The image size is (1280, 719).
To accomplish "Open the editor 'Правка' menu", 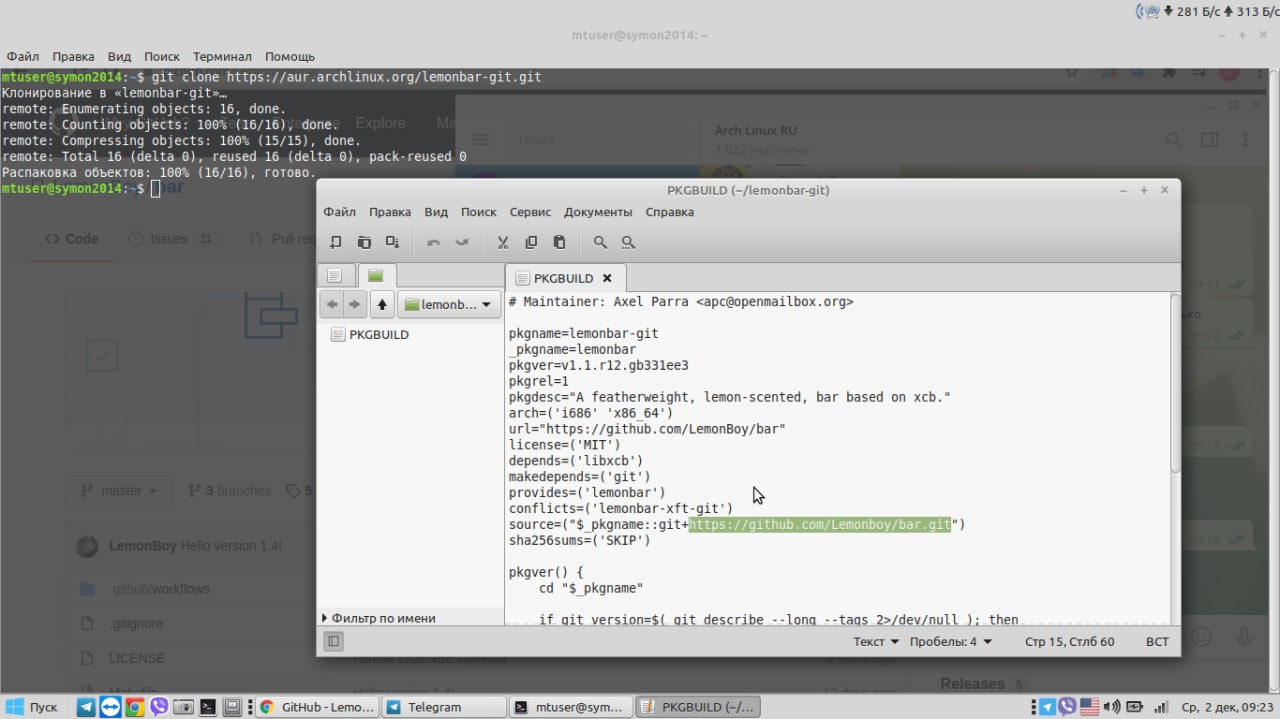I will click(390, 212).
